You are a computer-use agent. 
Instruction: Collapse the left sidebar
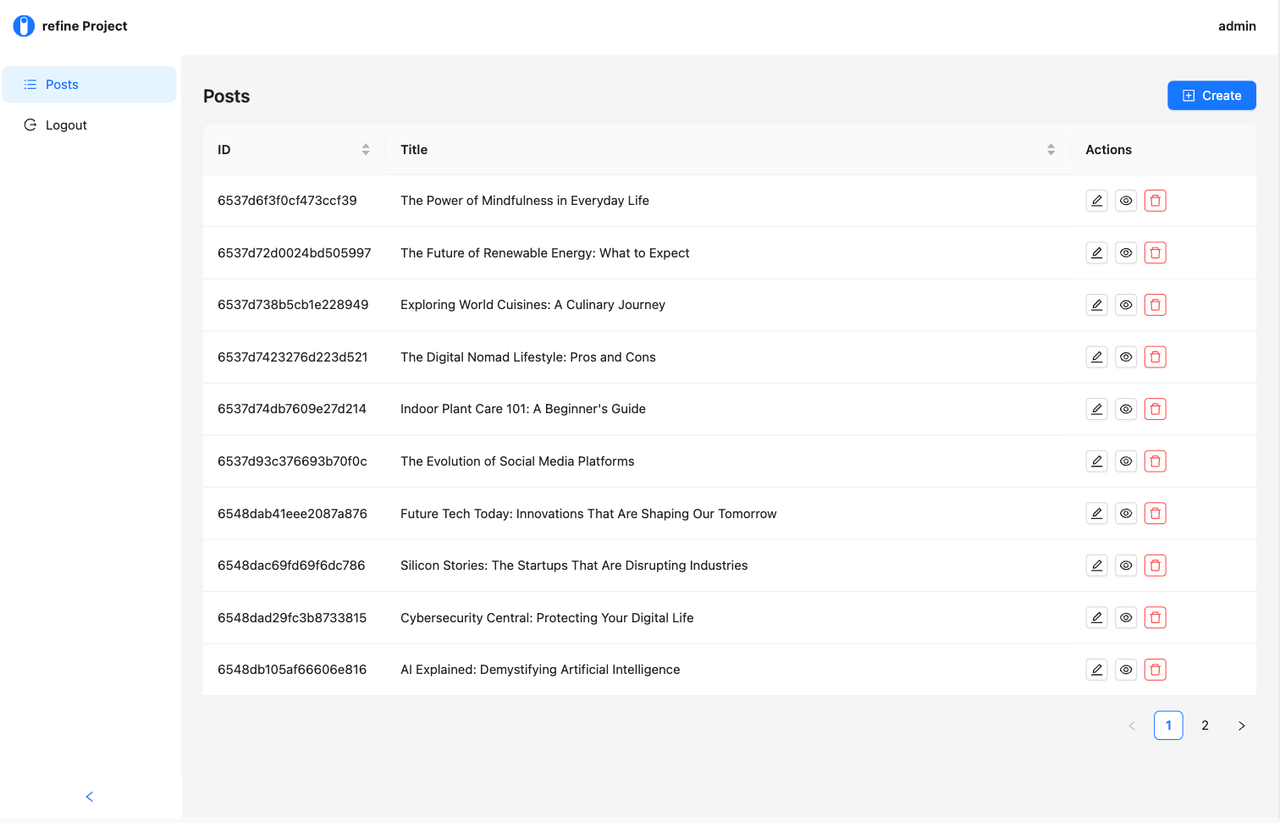89,796
